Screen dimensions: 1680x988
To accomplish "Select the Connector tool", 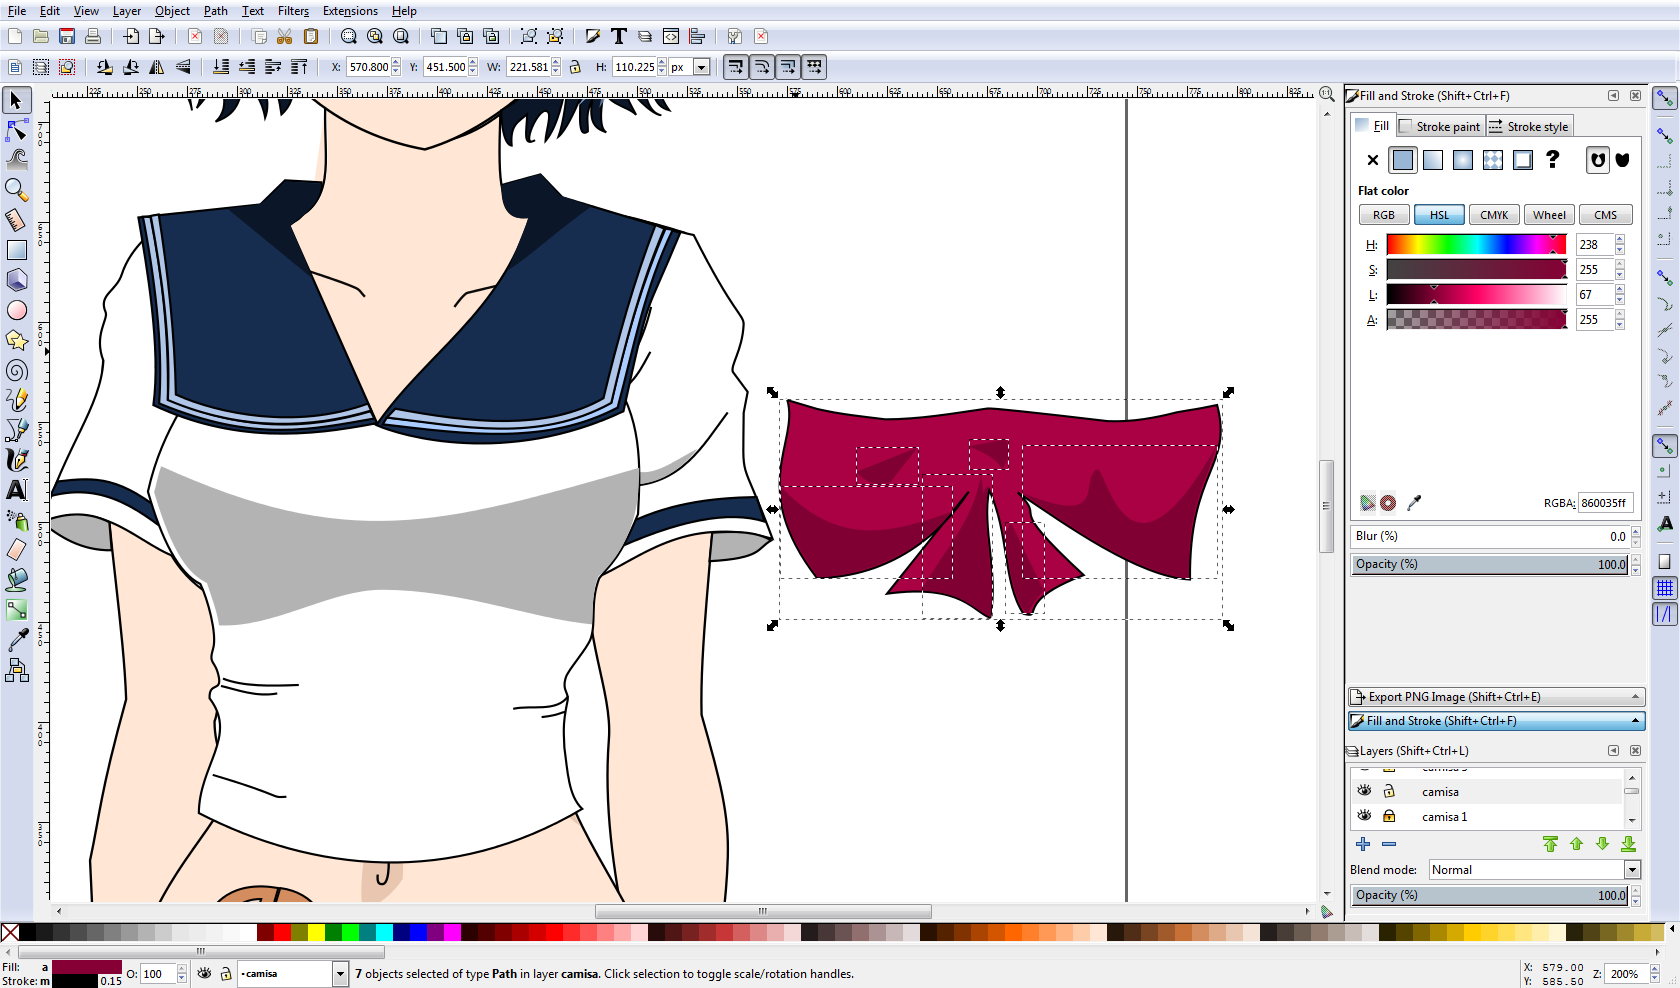I will click(17, 670).
